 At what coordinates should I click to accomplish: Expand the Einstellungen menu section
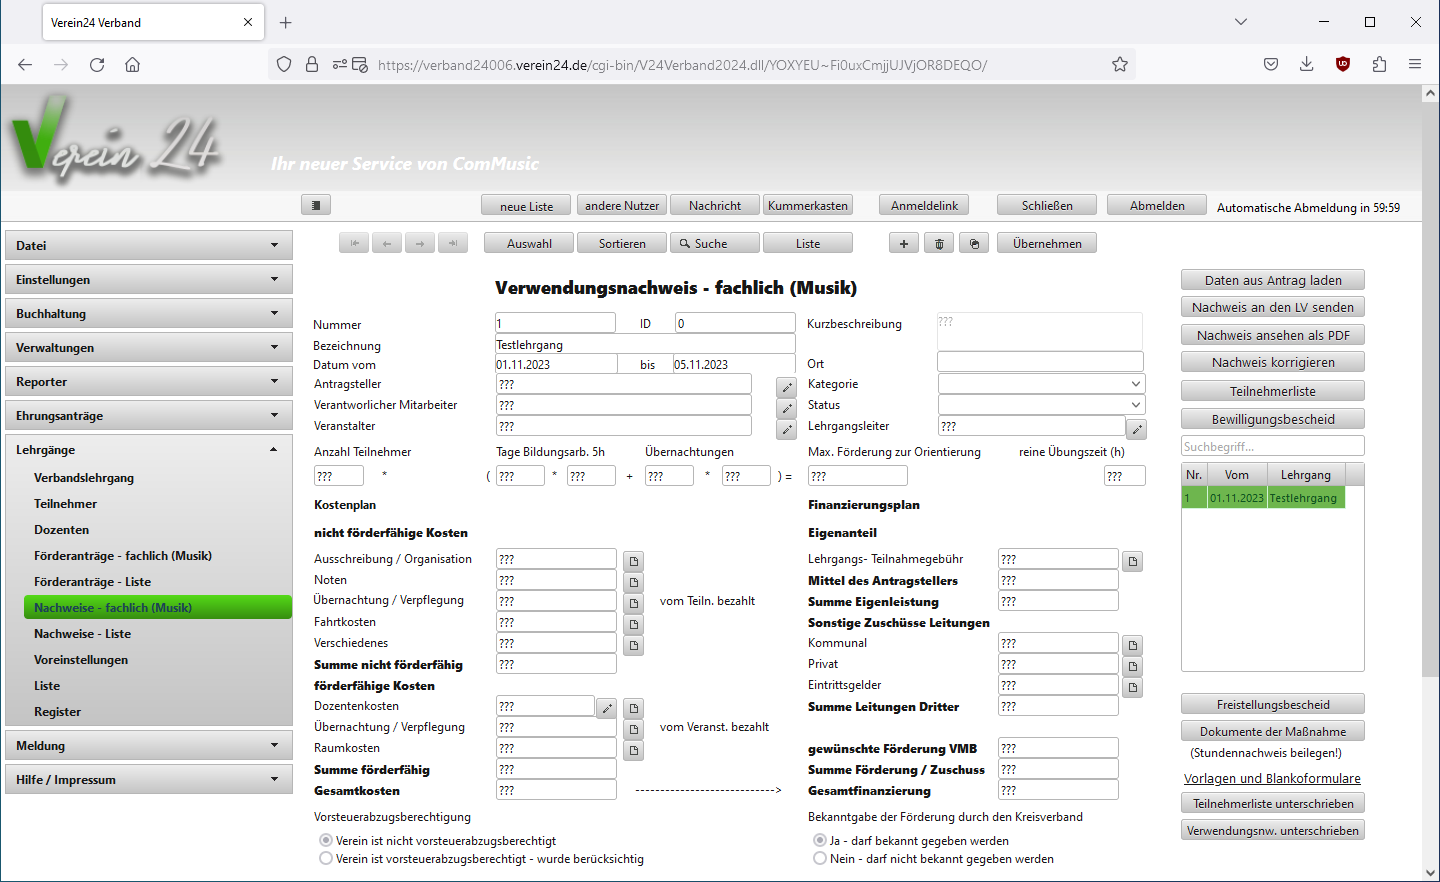click(x=149, y=279)
